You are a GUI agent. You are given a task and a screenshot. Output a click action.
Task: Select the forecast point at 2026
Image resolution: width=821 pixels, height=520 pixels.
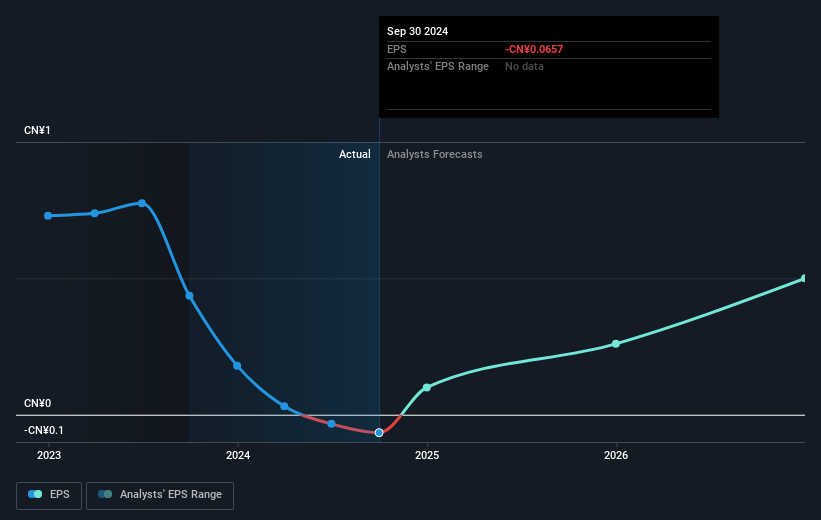[x=616, y=344]
